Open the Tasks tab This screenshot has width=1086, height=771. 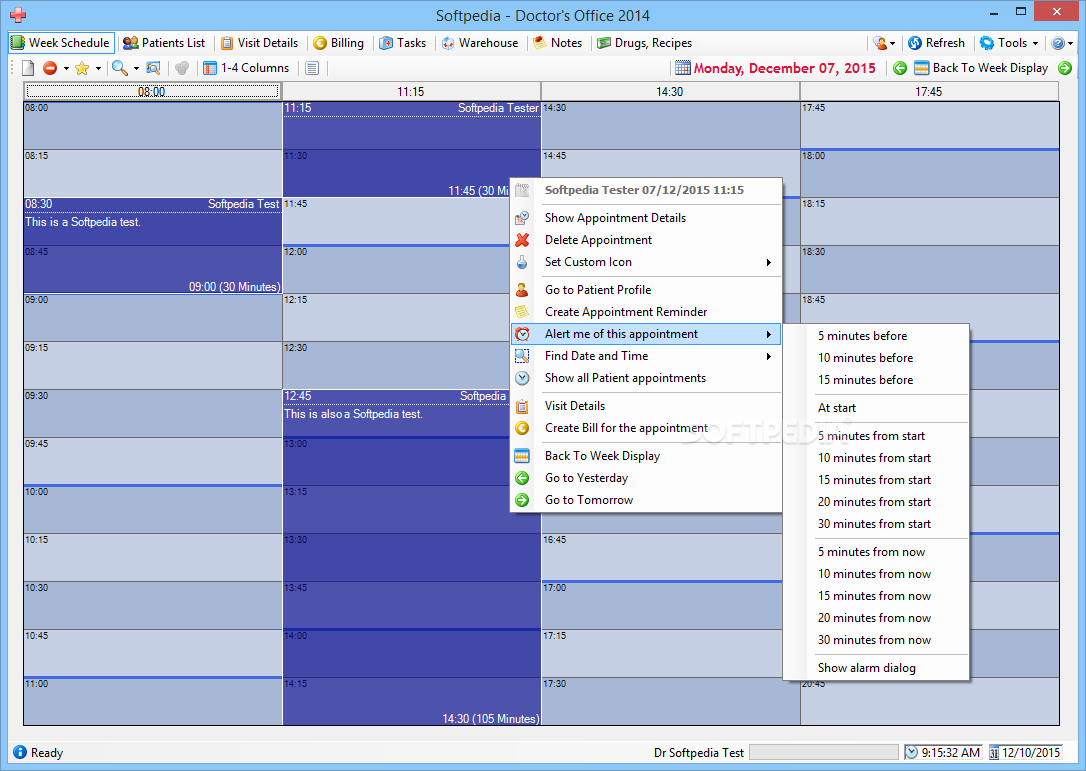pos(403,43)
